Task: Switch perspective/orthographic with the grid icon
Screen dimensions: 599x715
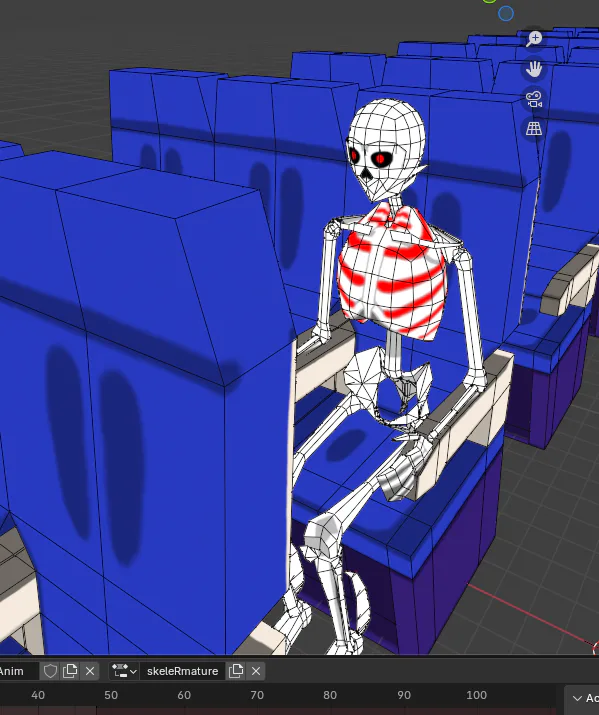Action: [x=534, y=130]
